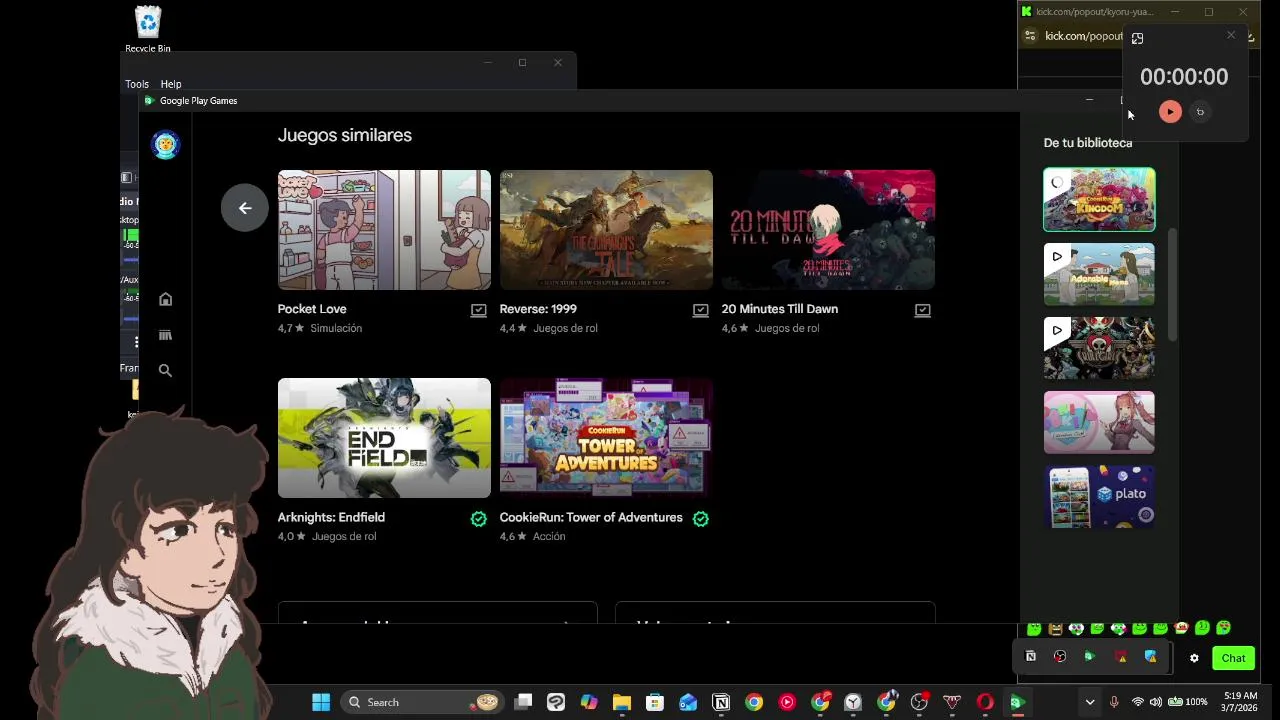Click the Pocket Love install checkmark icon

click(479, 310)
